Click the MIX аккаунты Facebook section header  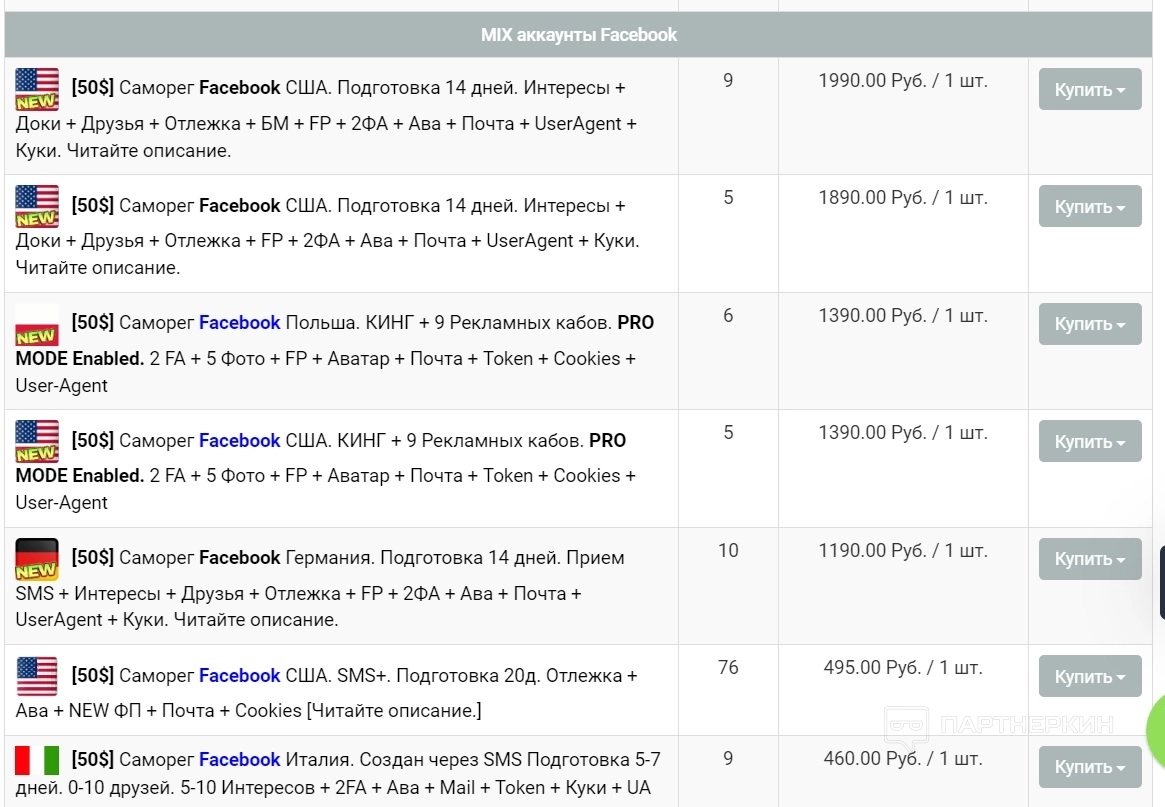(578, 35)
